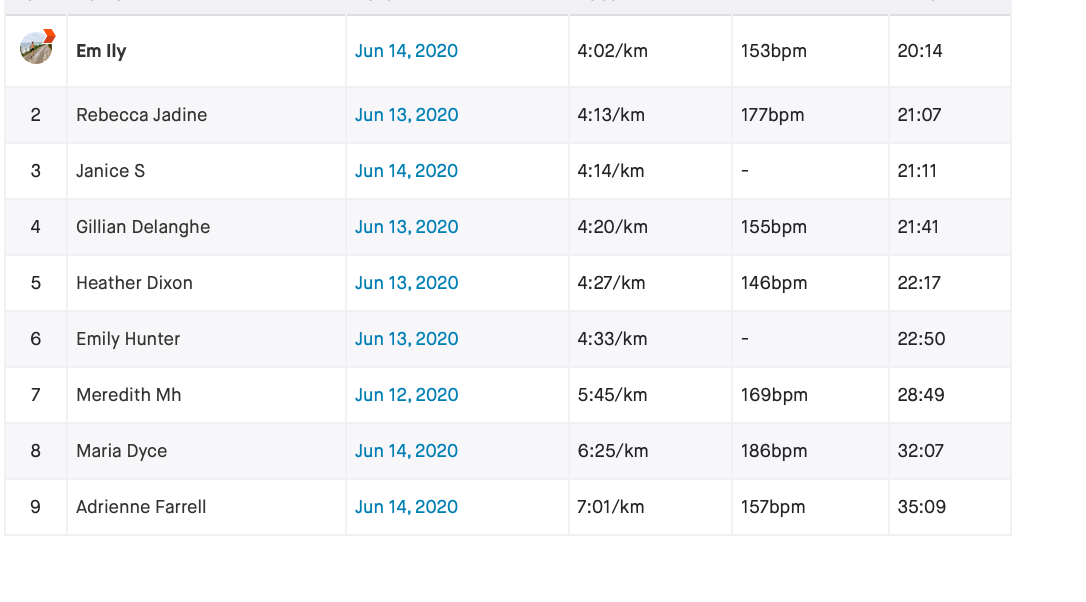Select the Meredith Mh name cell

[x=206, y=396]
